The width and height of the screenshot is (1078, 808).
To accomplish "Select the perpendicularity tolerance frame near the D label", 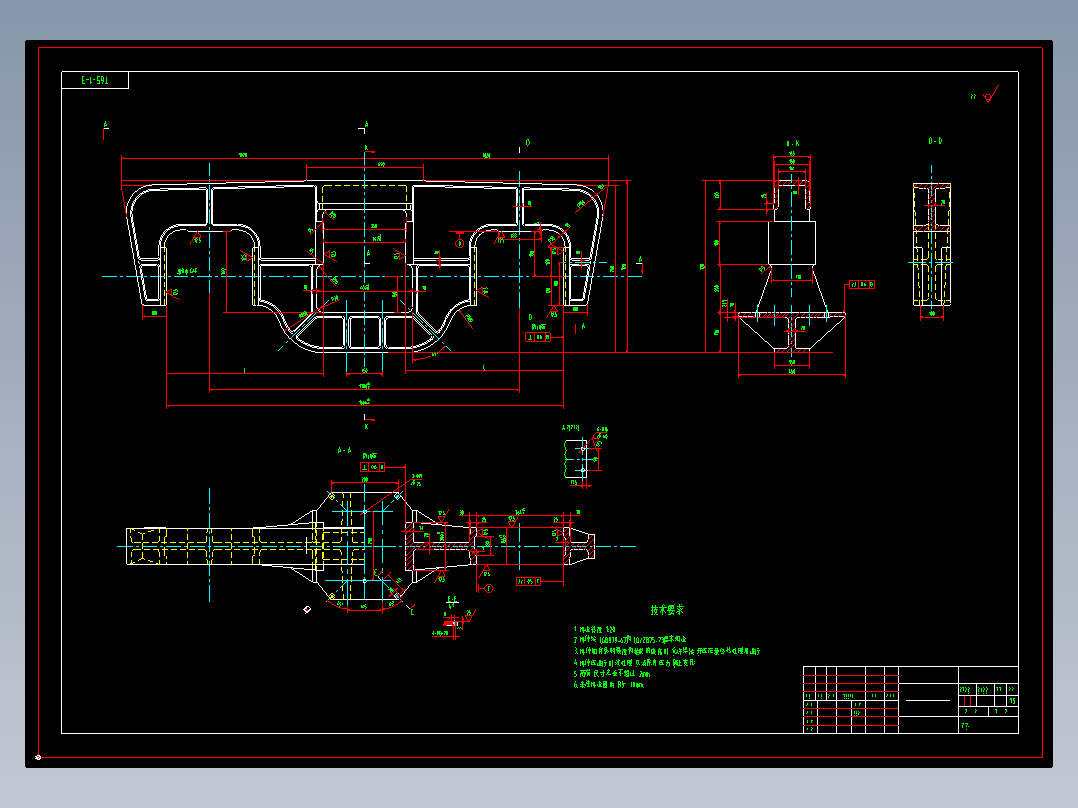I will 538,337.
